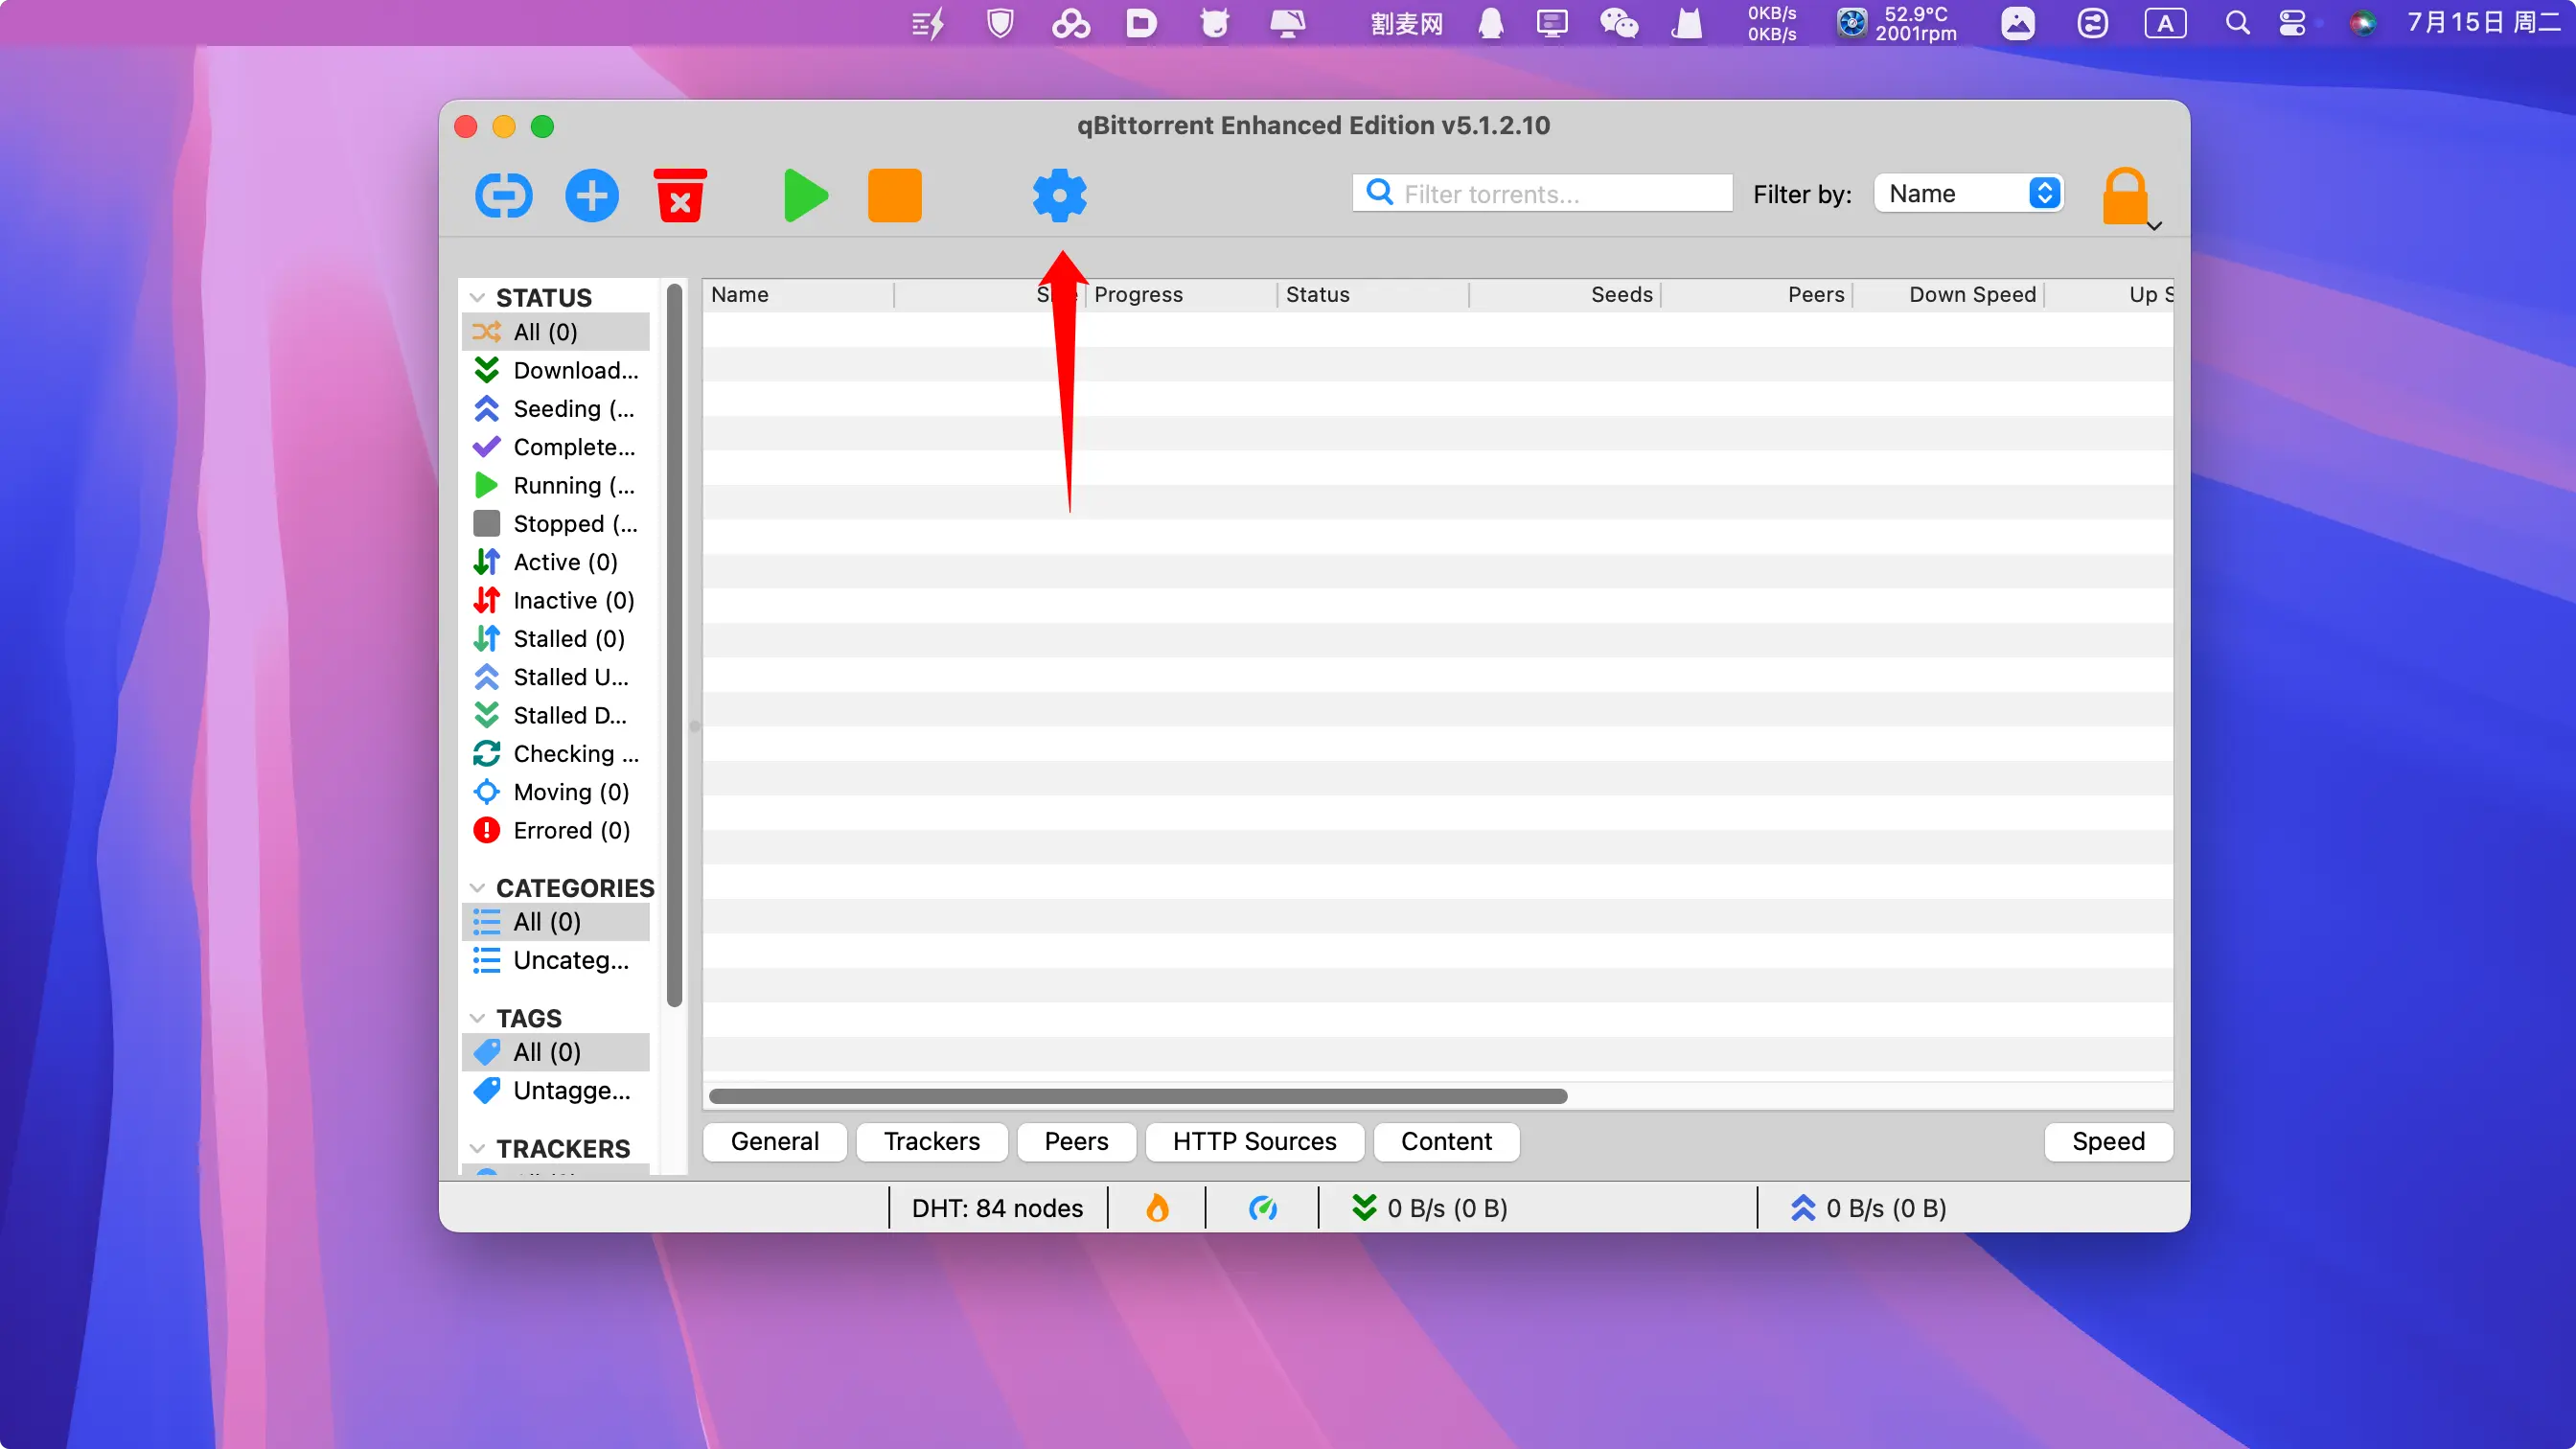
Task: Click the shield icon in menu bar
Action: click(x=1000, y=23)
